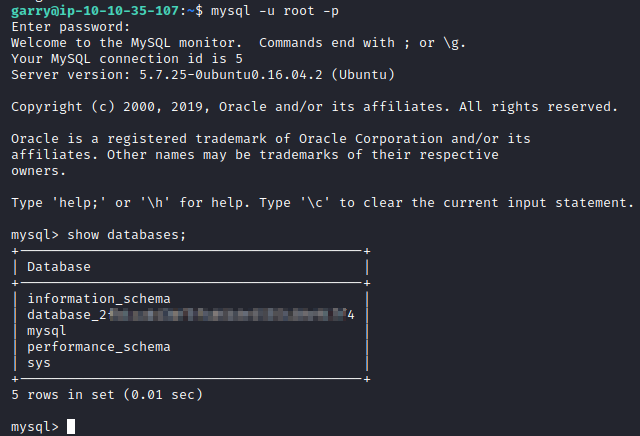Viewport: 640px width, 436px height.
Task: Click the 'Copyright (c) 2000, 2019' line
Action: 313,107
